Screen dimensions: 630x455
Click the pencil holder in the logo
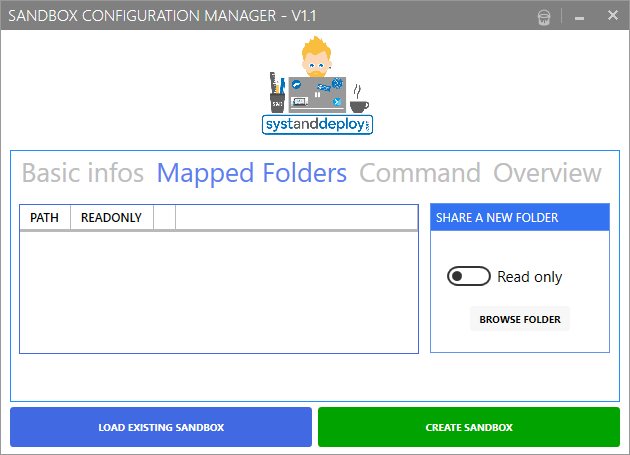coord(273,99)
